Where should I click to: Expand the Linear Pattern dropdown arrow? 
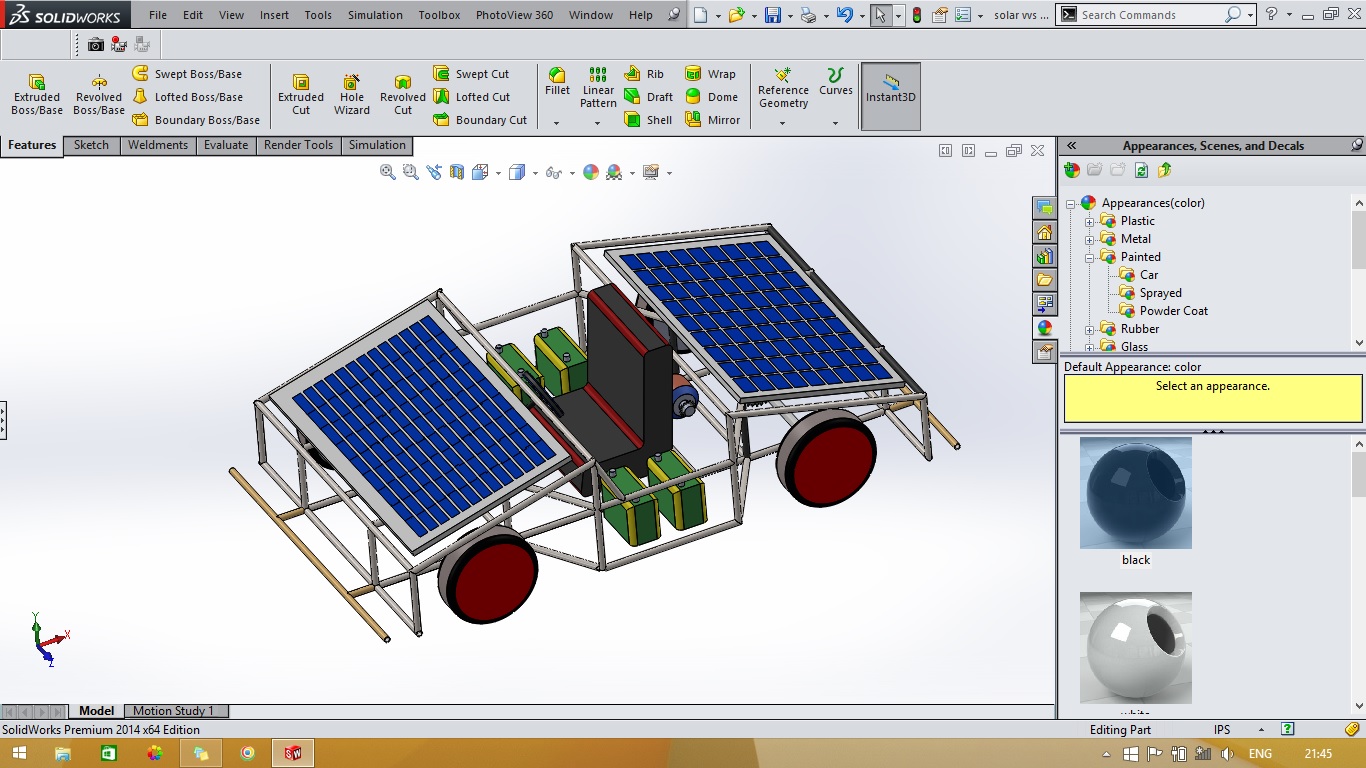click(597, 123)
